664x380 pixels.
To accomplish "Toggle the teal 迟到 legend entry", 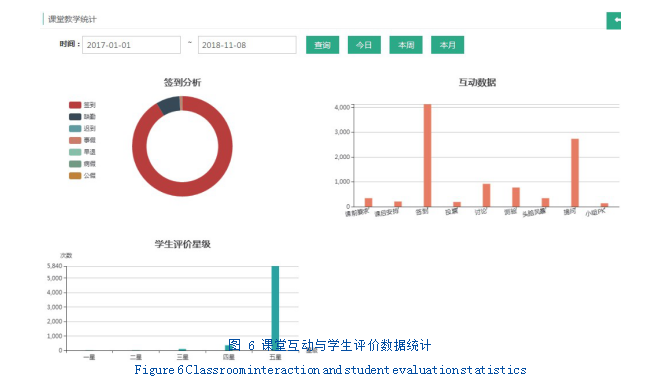I will coord(82,128).
